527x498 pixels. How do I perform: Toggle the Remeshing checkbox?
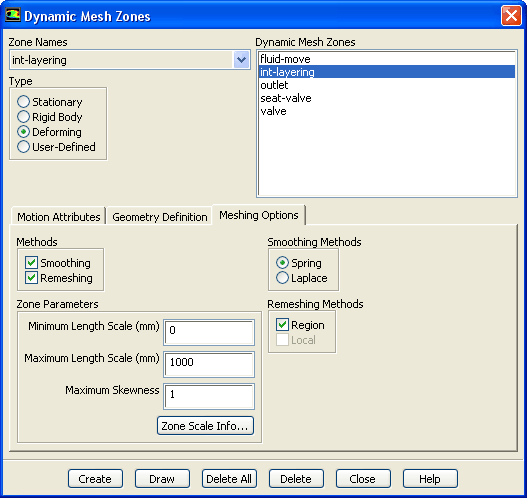32,278
